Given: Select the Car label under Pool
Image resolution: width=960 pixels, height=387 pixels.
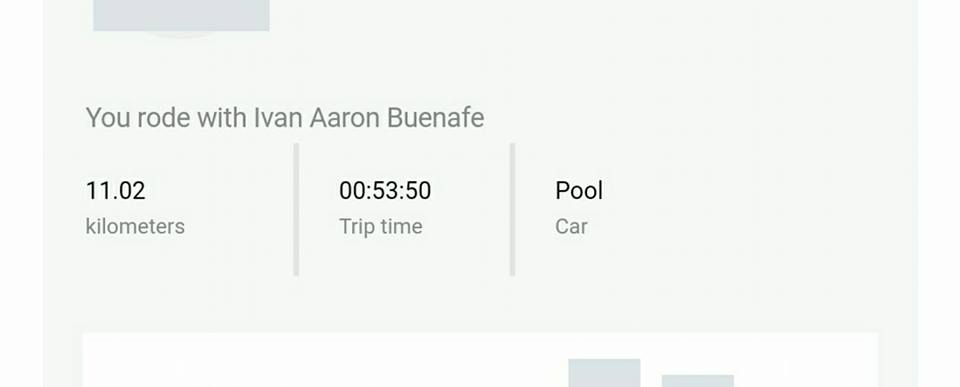Looking at the screenshot, I should 571,227.
